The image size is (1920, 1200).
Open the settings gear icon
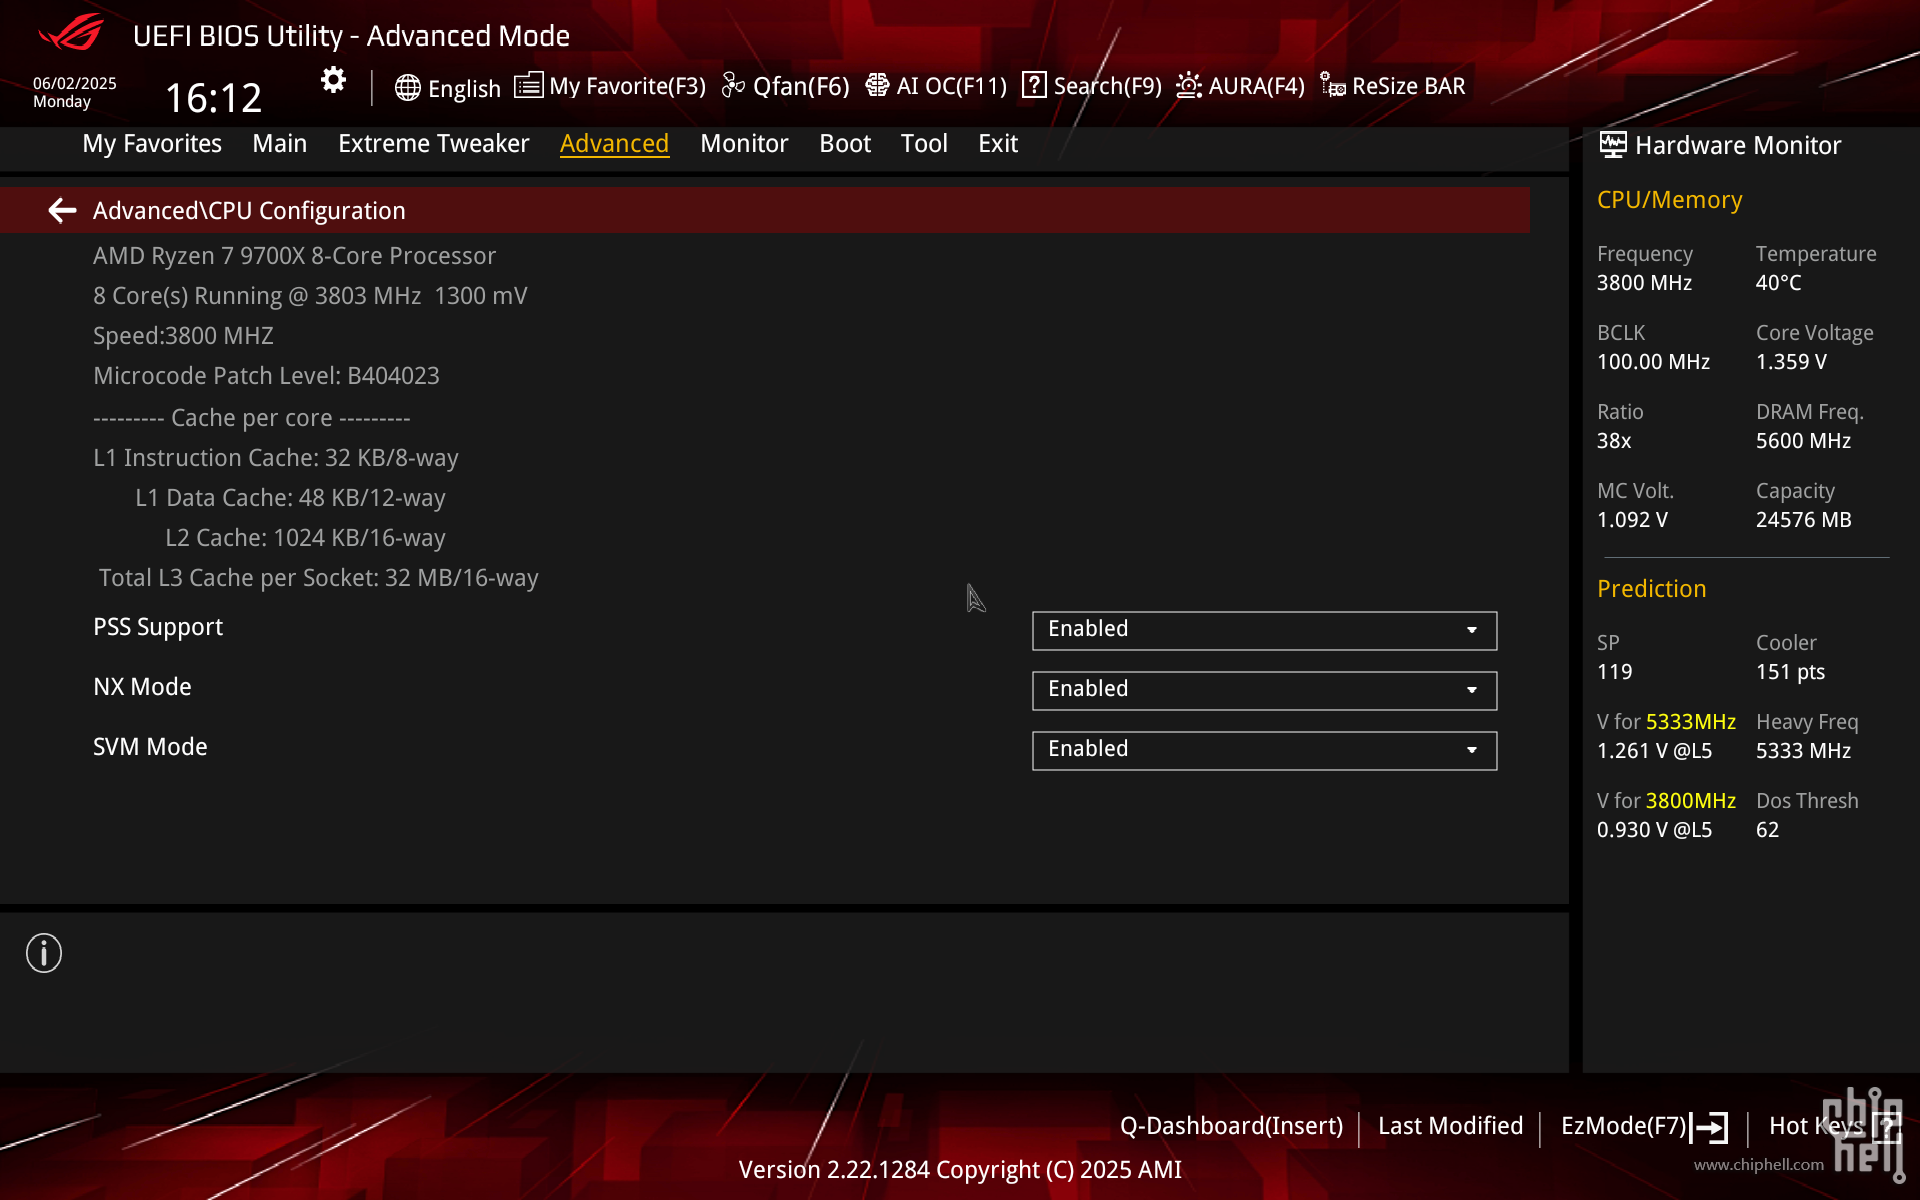click(x=333, y=80)
